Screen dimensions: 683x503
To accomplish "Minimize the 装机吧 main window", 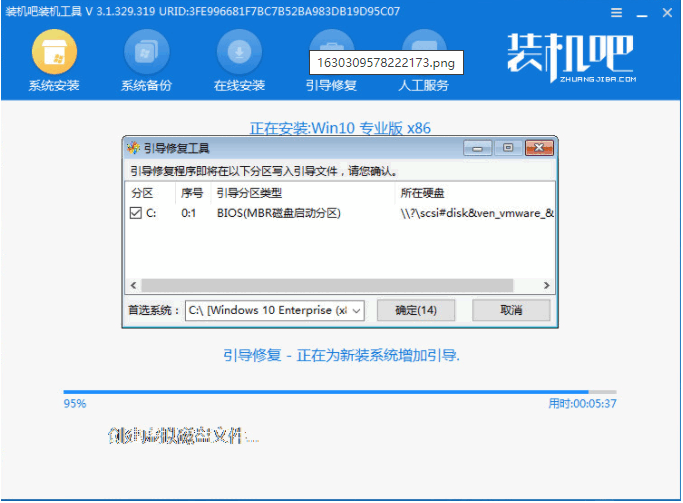I will pos(642,14).
